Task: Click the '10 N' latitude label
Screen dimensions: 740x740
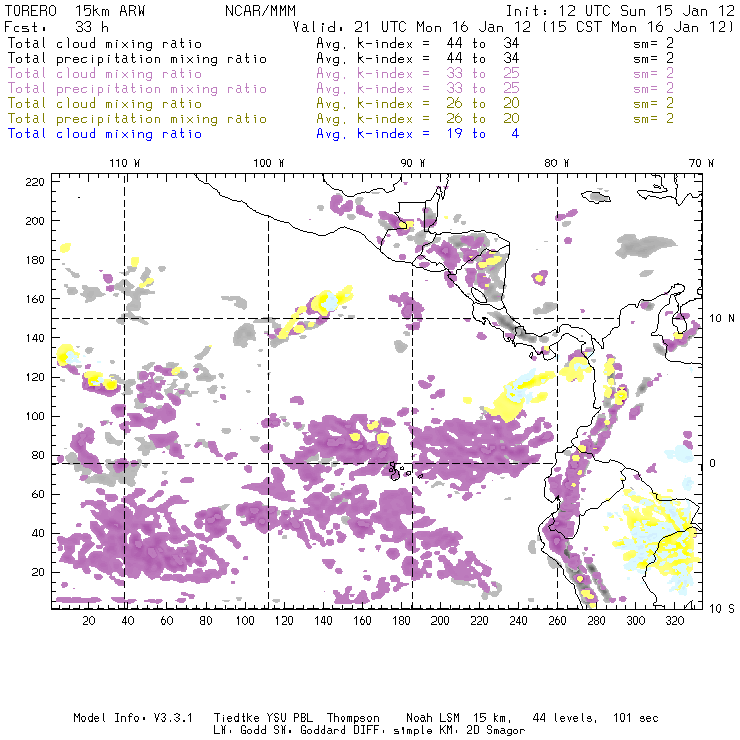Action: point(722,319)
